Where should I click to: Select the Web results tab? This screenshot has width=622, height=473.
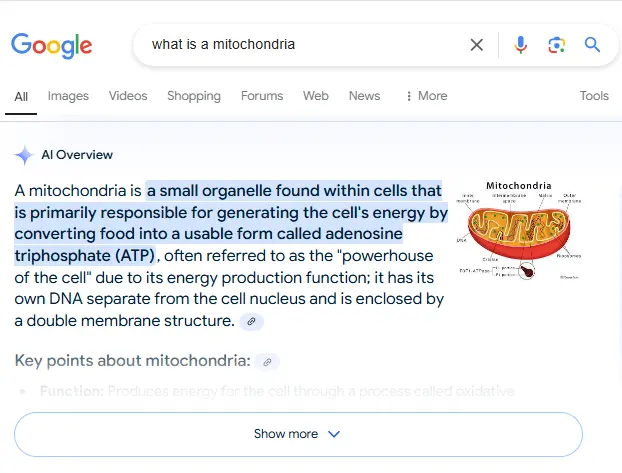[x=316, y=96]
